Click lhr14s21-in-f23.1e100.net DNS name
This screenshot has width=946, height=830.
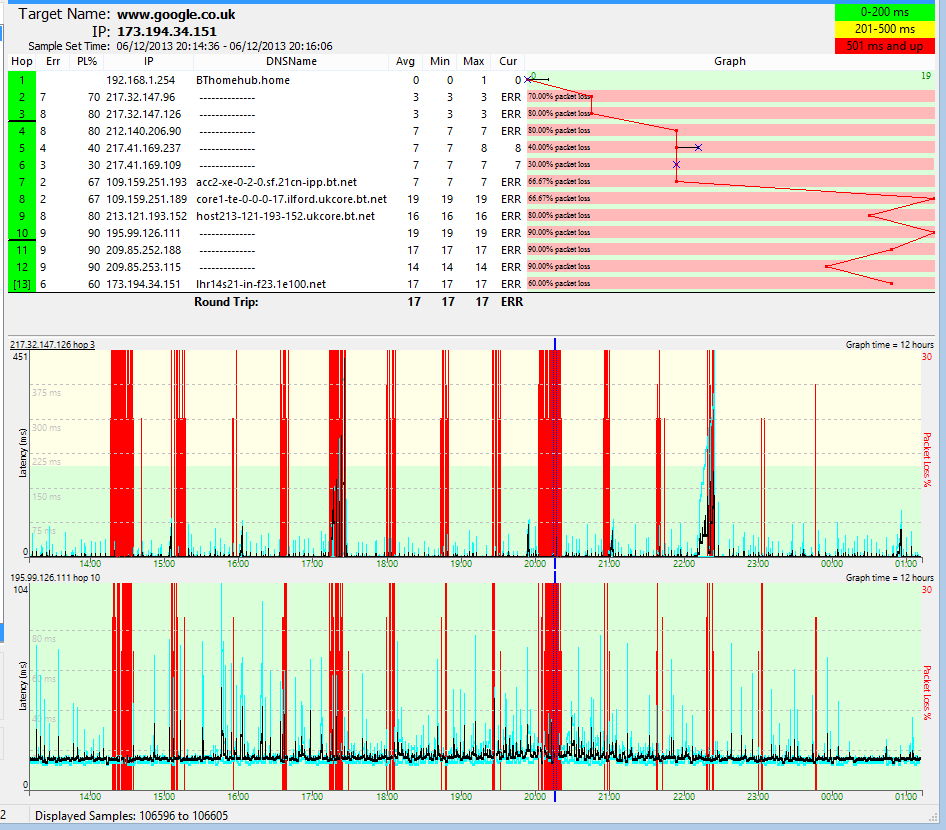tap(261, 284)
